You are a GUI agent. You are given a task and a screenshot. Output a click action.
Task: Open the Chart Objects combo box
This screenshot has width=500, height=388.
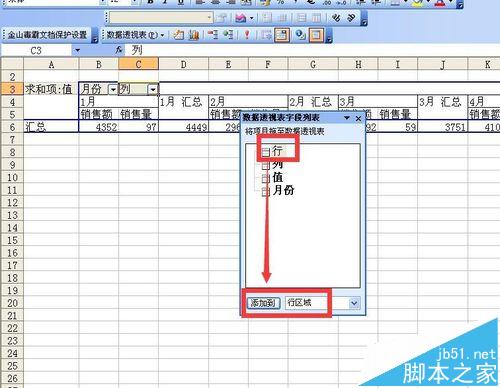[x=161, y=17]
